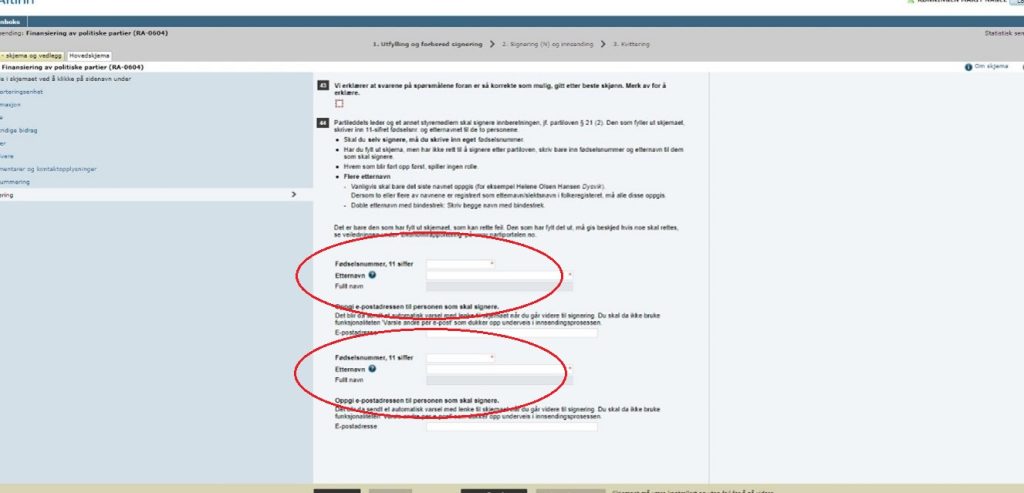This screenshot has width=1024, height=493.
Task: Open the Om skjema link
Action: pyautogui.click(x=990, y=67)
